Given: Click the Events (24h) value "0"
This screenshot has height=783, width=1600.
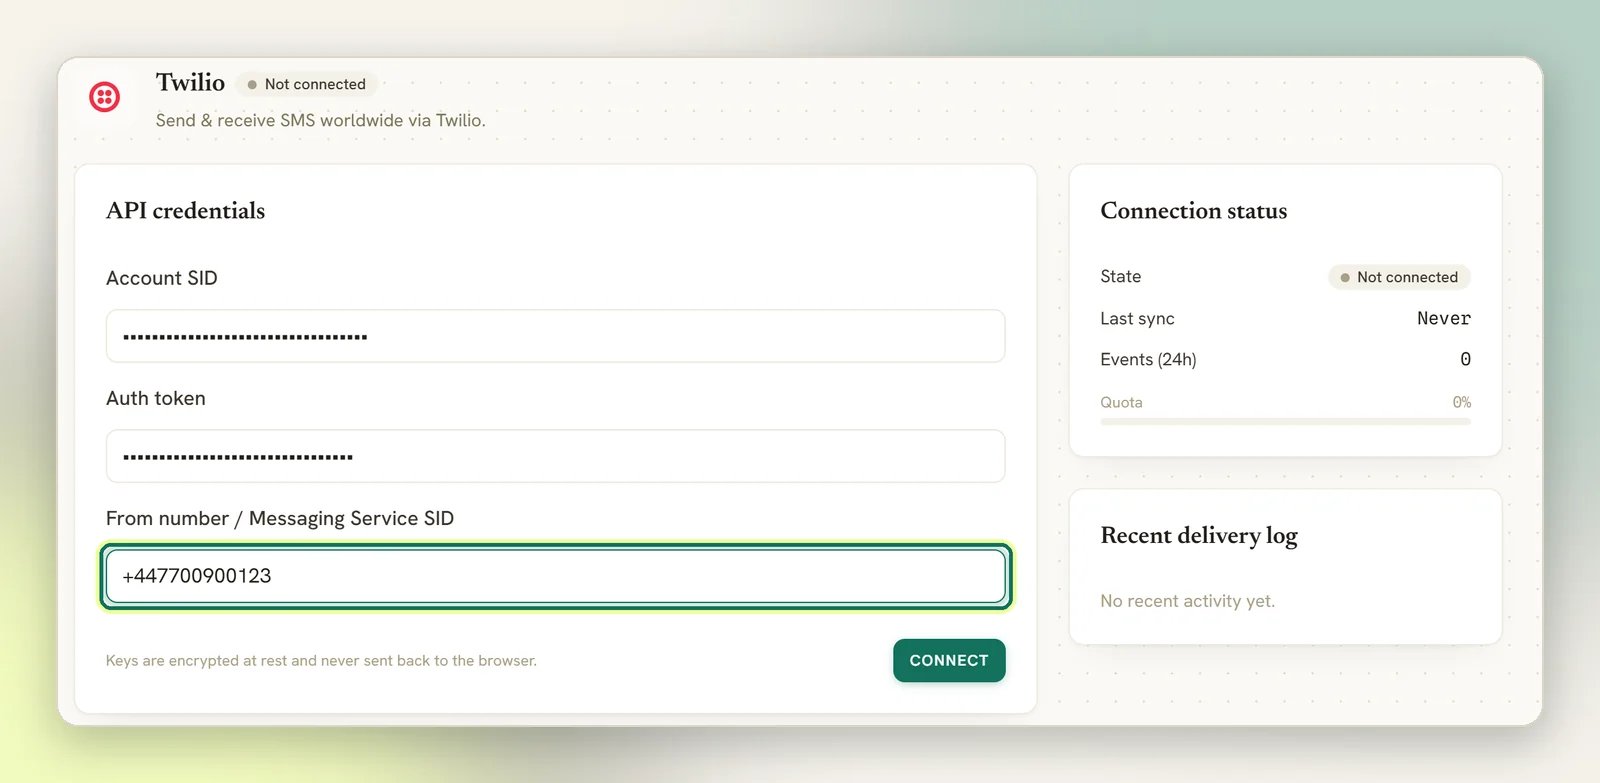Looking at the screenshot, I should tap(1465, 359).
